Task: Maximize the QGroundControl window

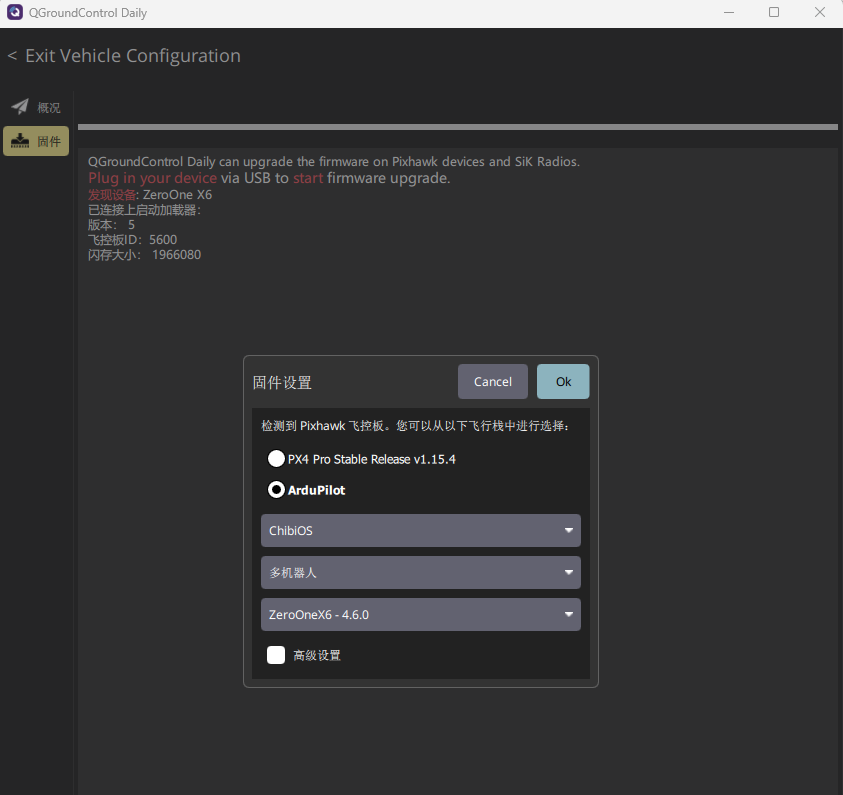Action: 774,12
